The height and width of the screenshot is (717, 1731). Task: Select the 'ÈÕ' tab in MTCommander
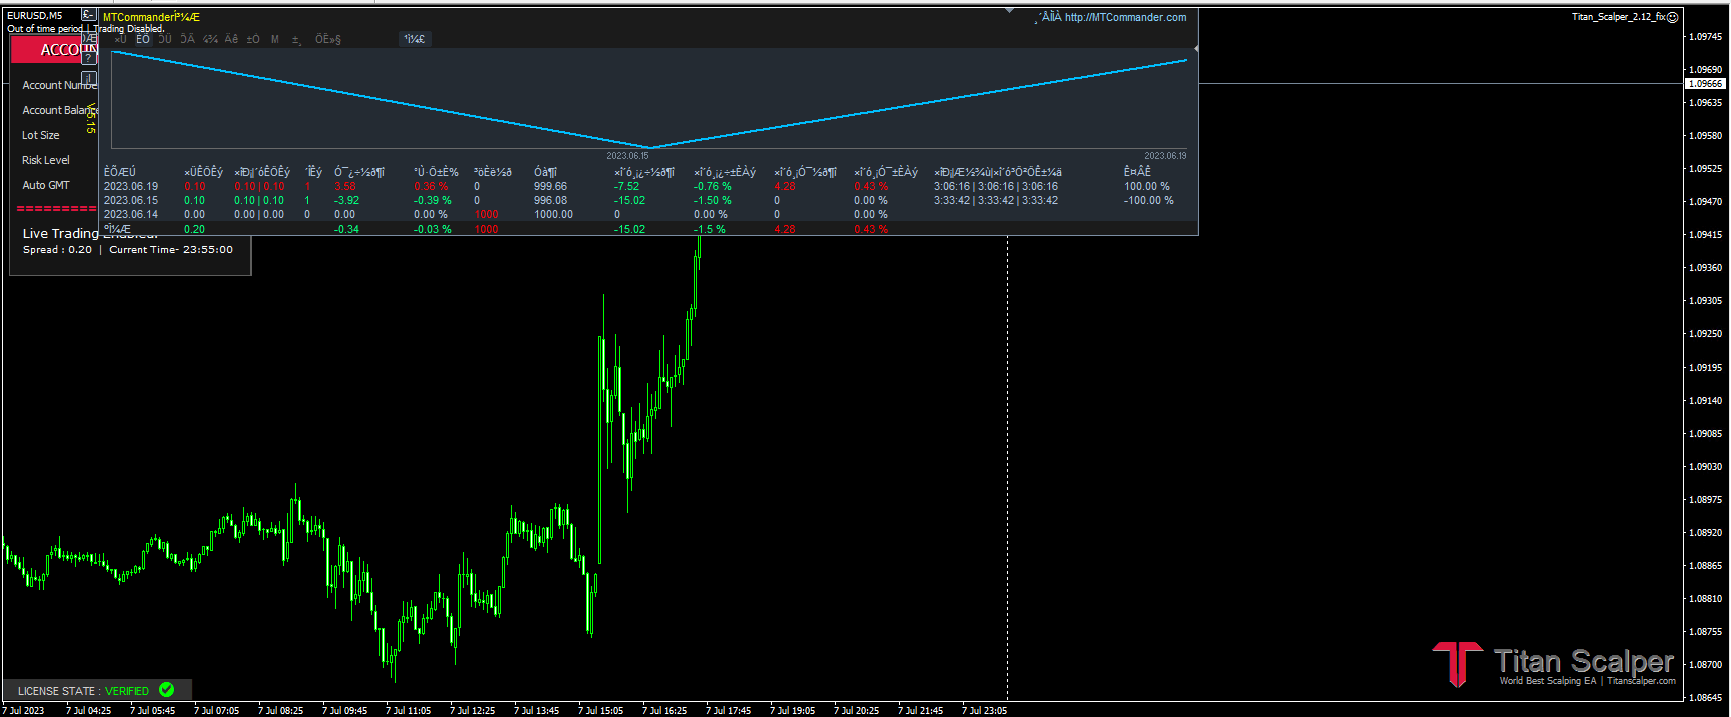143,39
